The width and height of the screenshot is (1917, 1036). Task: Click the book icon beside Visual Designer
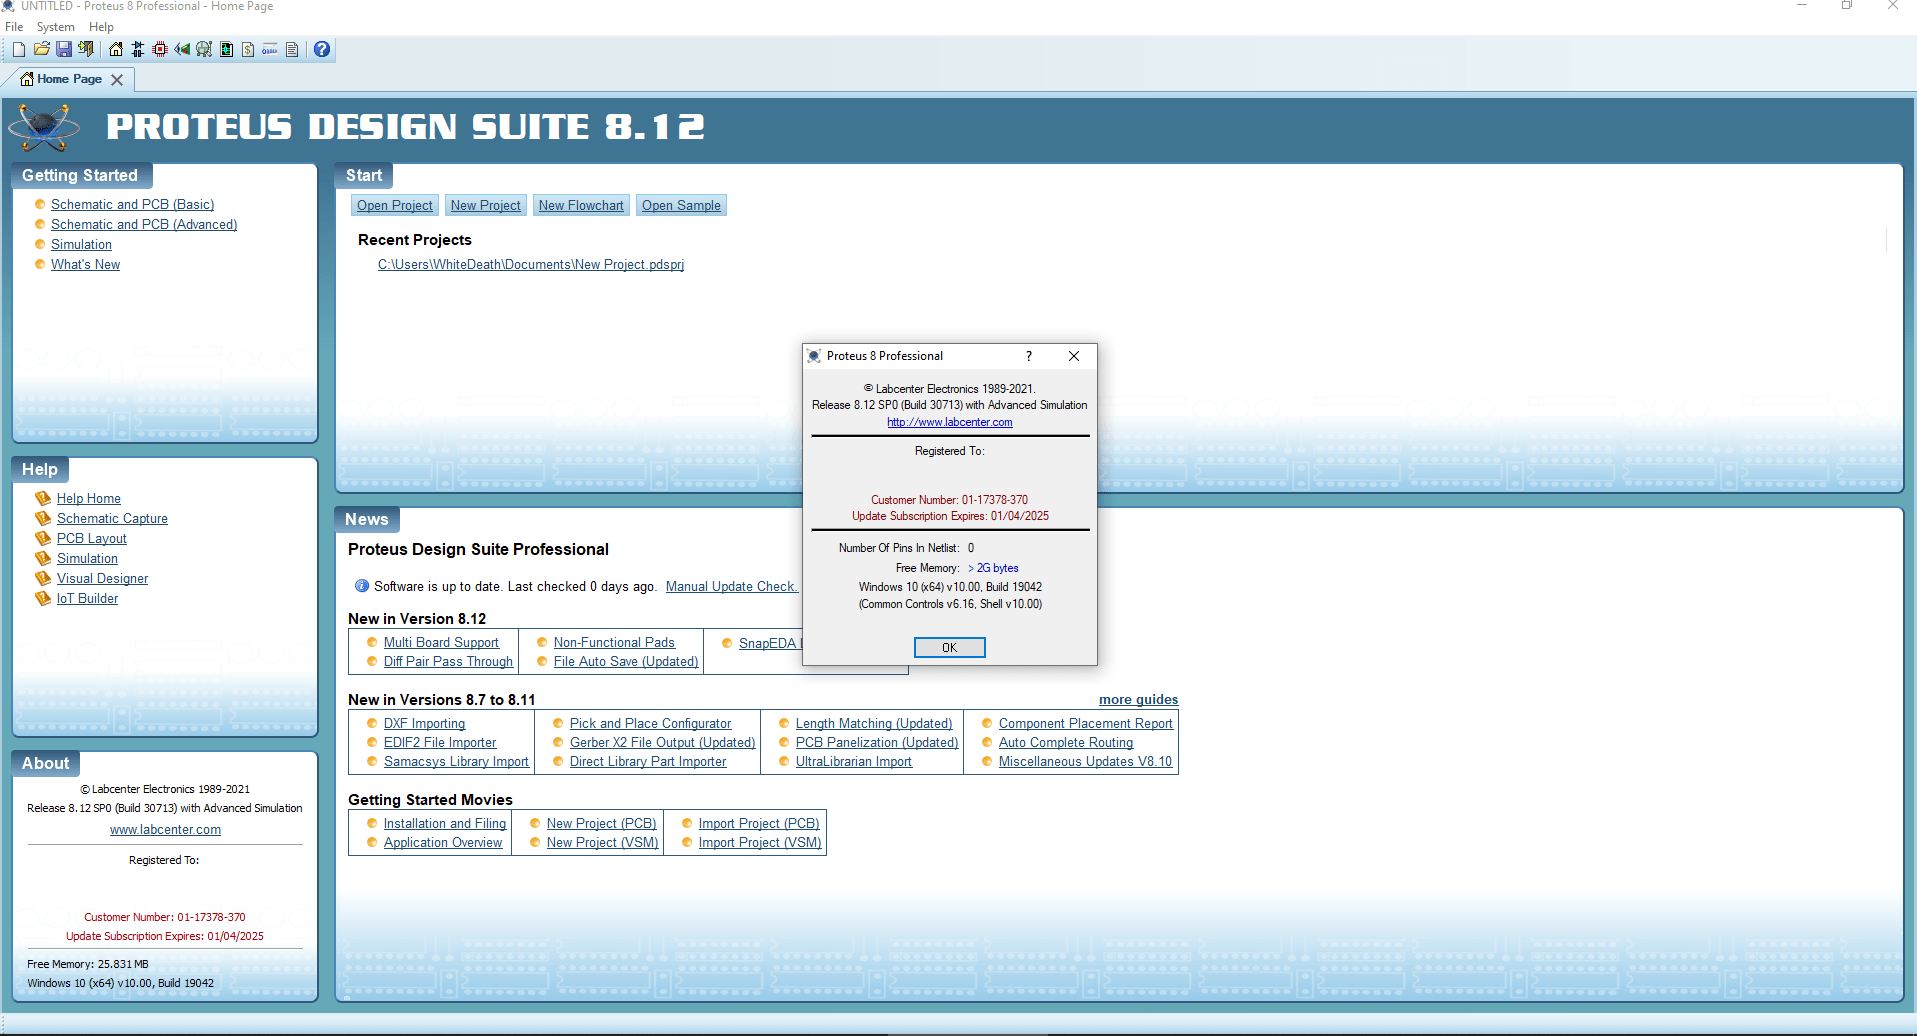43,578
